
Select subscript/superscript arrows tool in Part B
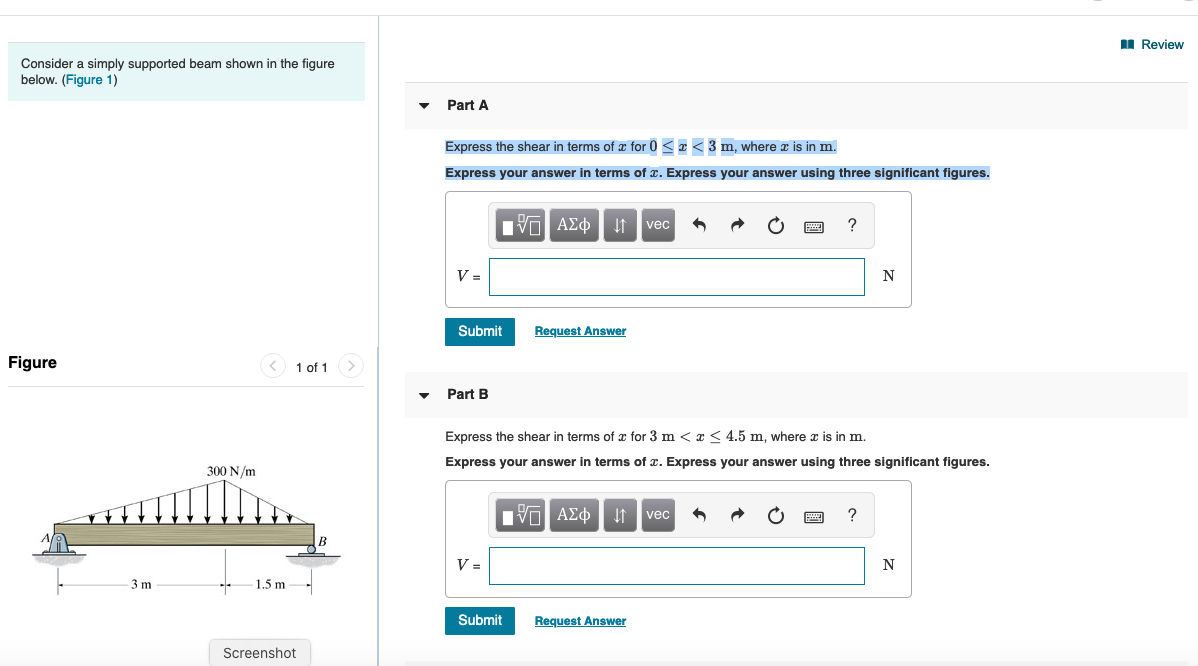(x=620, y=515)
